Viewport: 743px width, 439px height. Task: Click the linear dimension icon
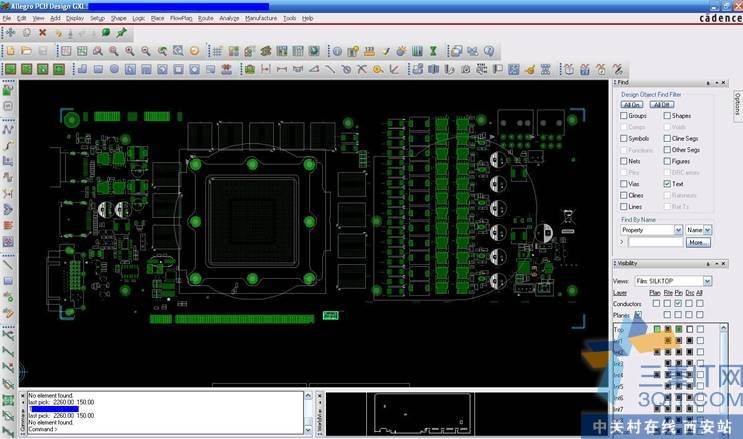(281, 69)
